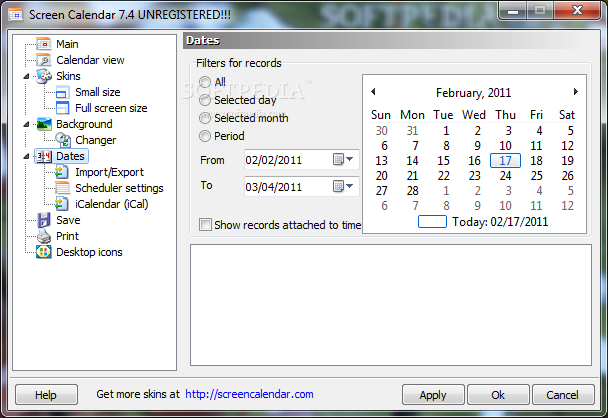608x418 pixels.
Task: Select the All radio button
Action: pyautogui.click(x=205, y=82)
